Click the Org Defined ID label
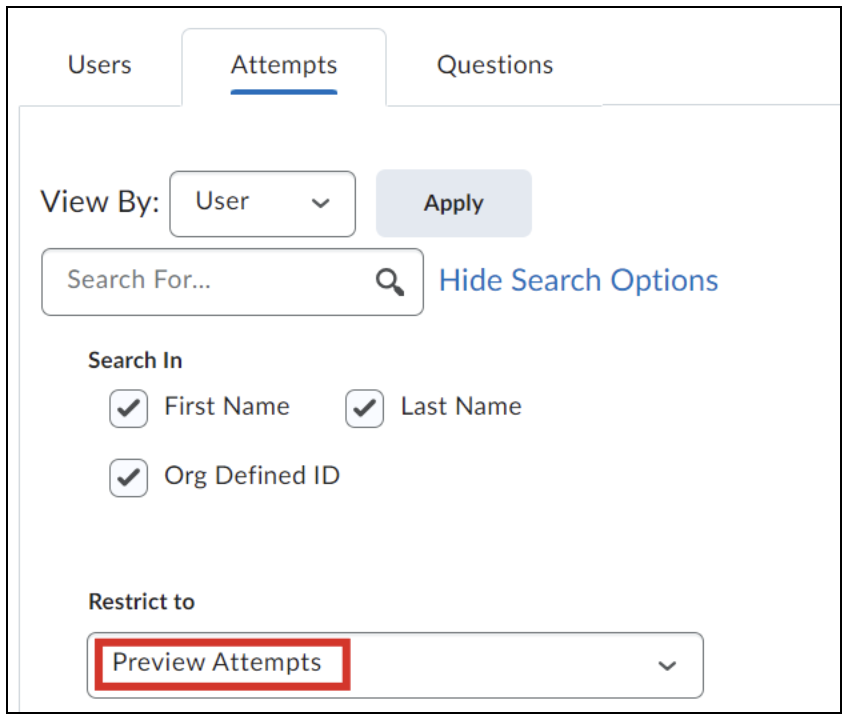Screen dimensions: 852x724 pyautogui.click(x=252, y=476)
